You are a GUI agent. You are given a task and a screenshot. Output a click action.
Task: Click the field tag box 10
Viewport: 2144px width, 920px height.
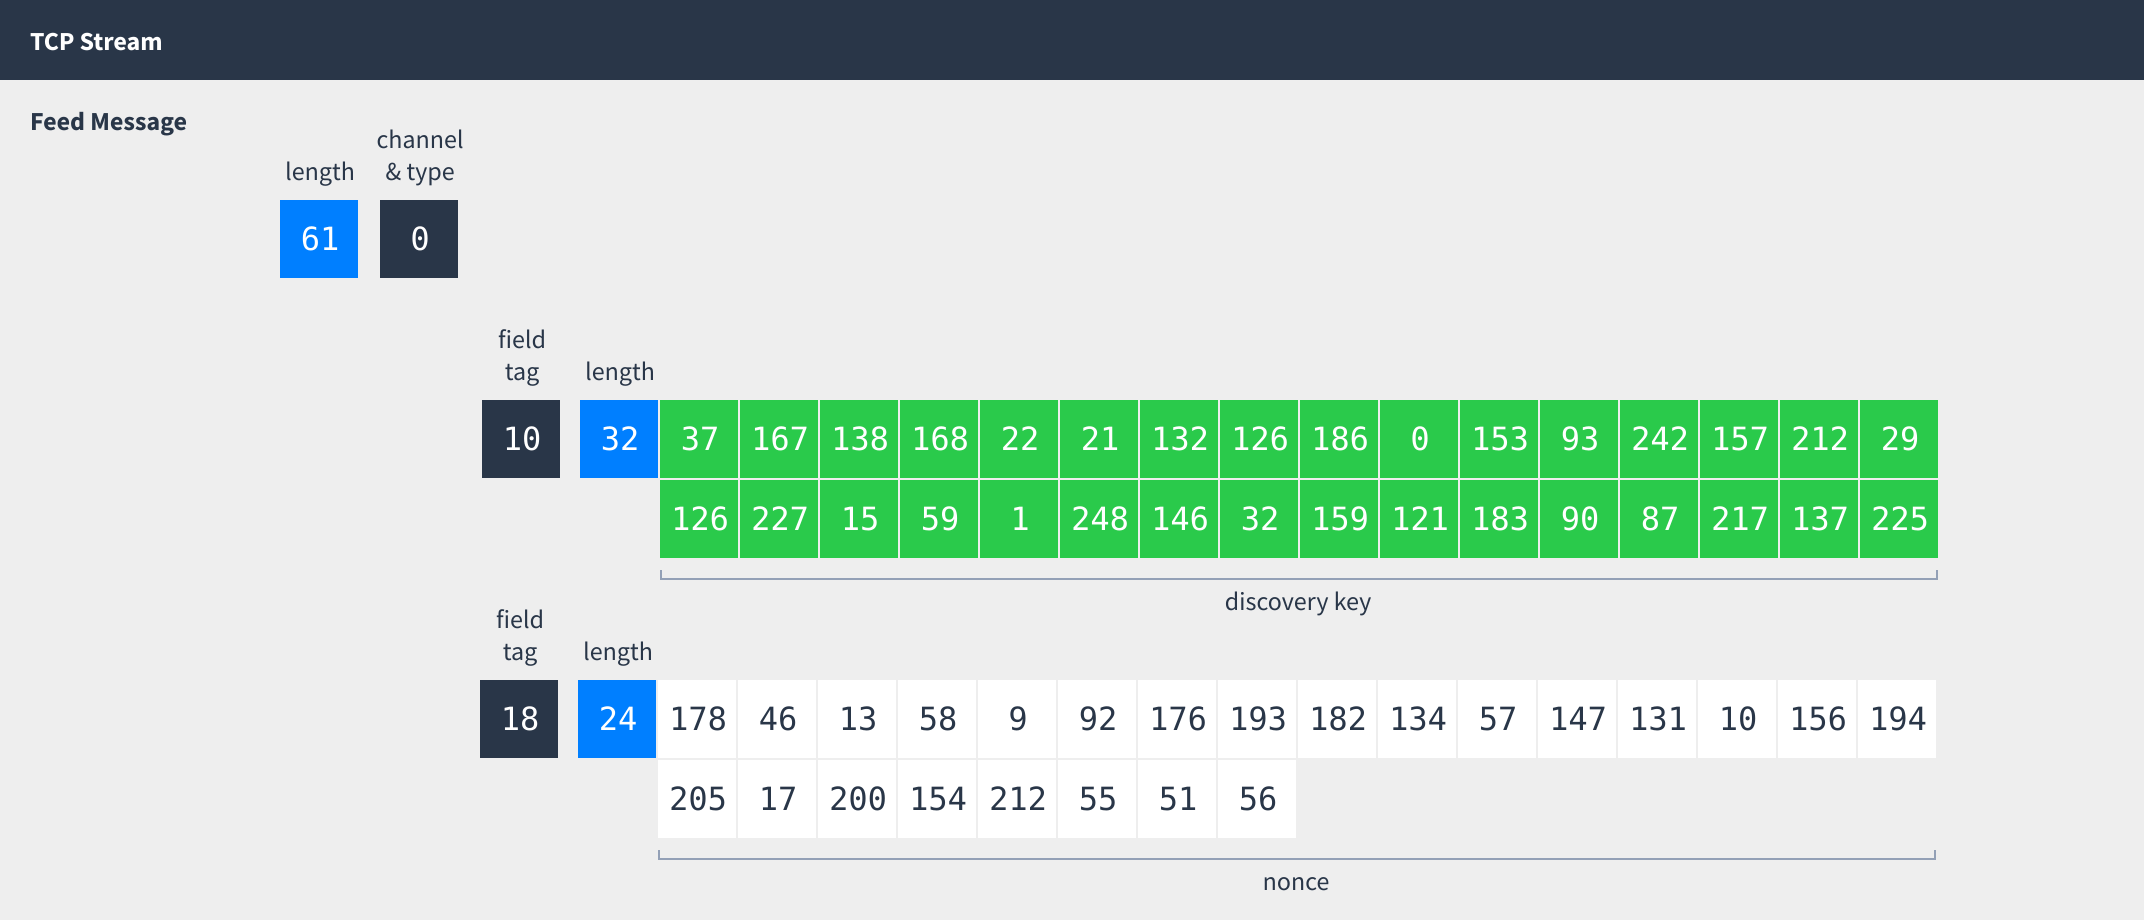point(521,439)
